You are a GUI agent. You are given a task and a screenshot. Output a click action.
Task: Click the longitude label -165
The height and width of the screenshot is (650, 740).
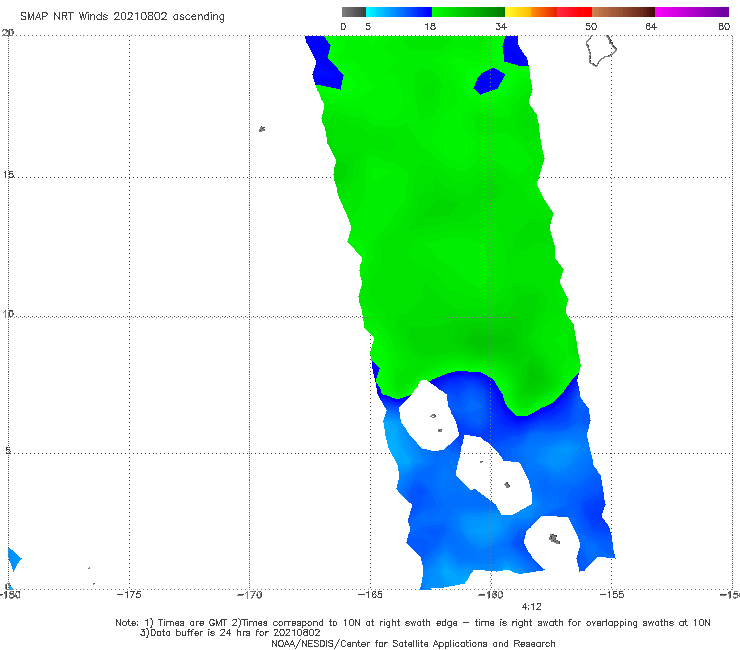(x=370, y=595)
